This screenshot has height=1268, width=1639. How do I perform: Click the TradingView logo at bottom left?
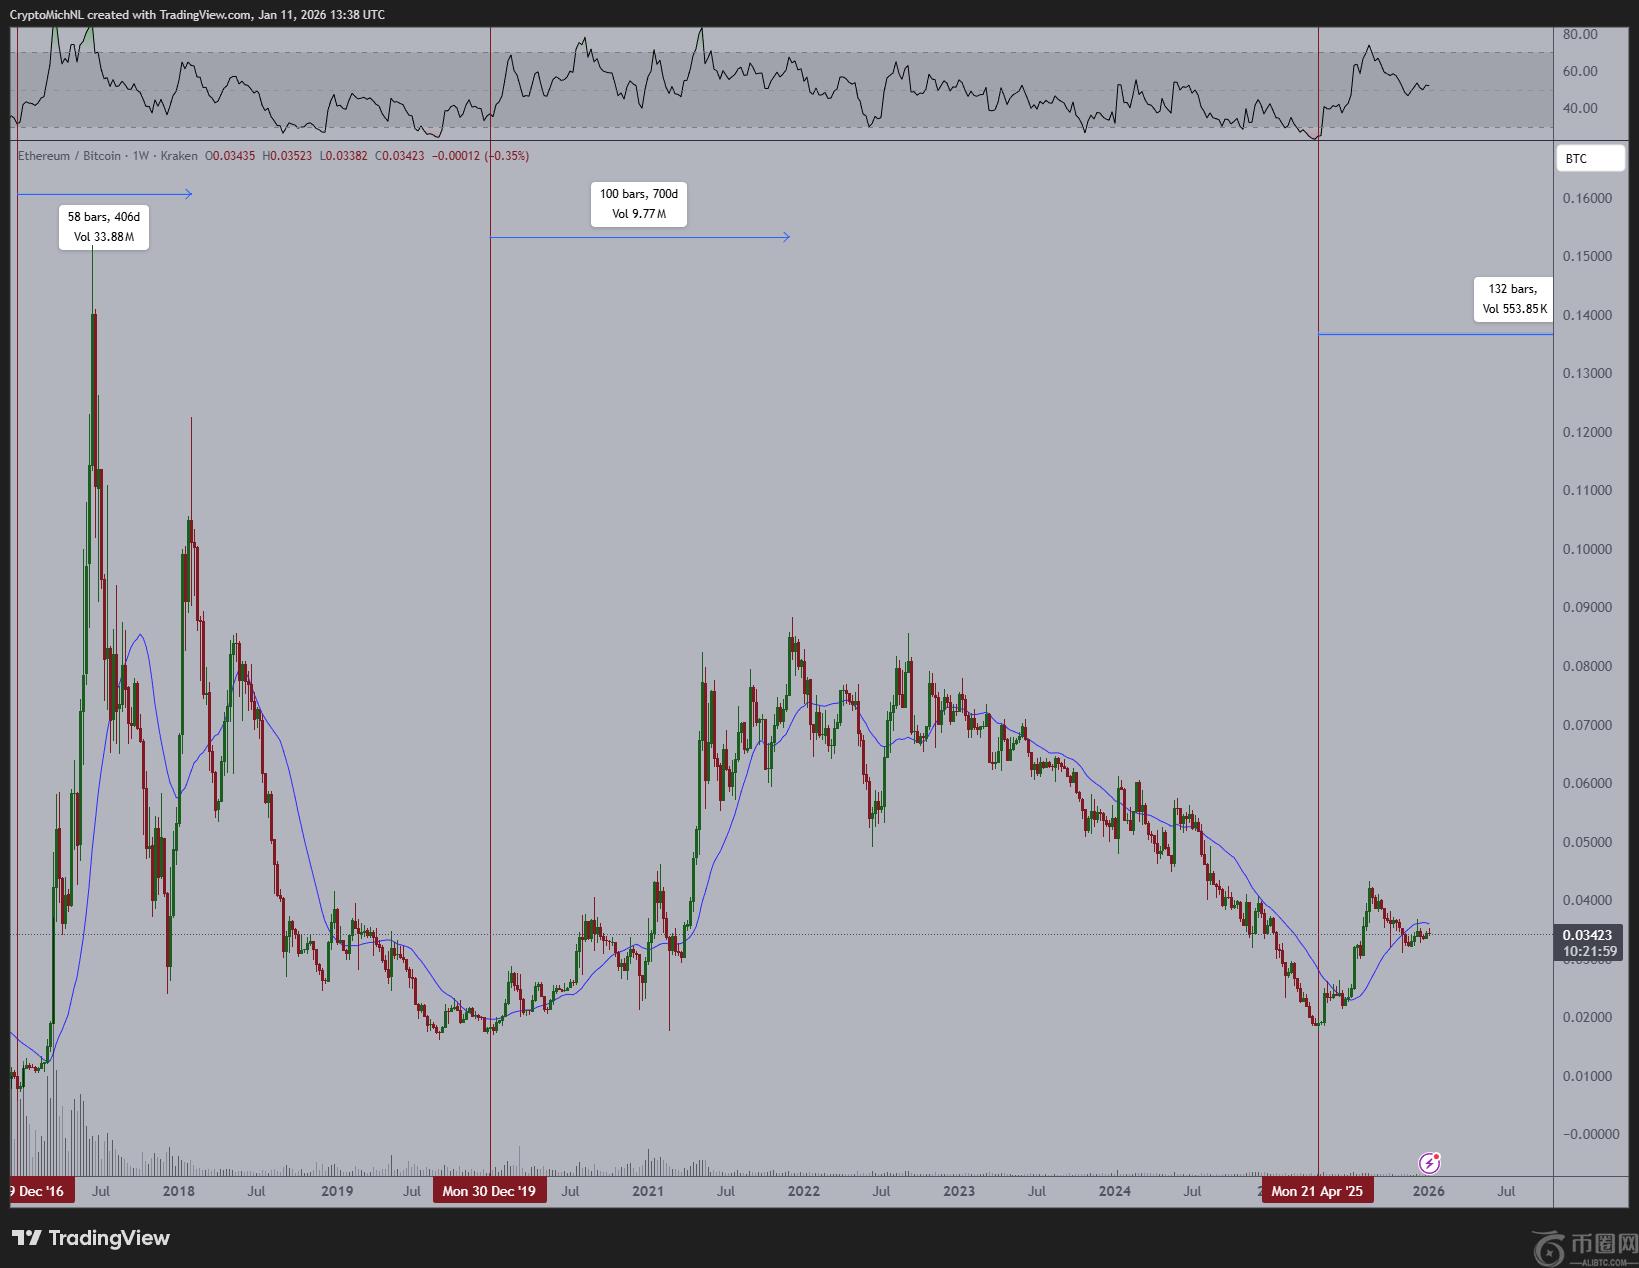click(x=91, y=1238)
